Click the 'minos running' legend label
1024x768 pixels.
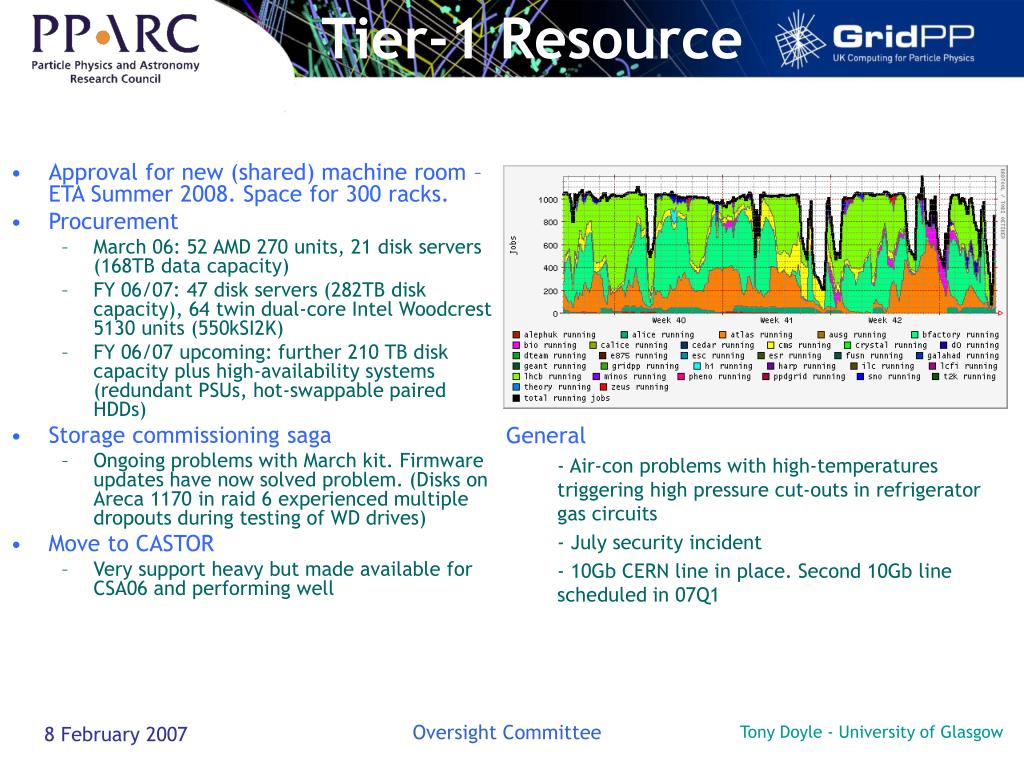pyautogui.click(x=635, y=377)
